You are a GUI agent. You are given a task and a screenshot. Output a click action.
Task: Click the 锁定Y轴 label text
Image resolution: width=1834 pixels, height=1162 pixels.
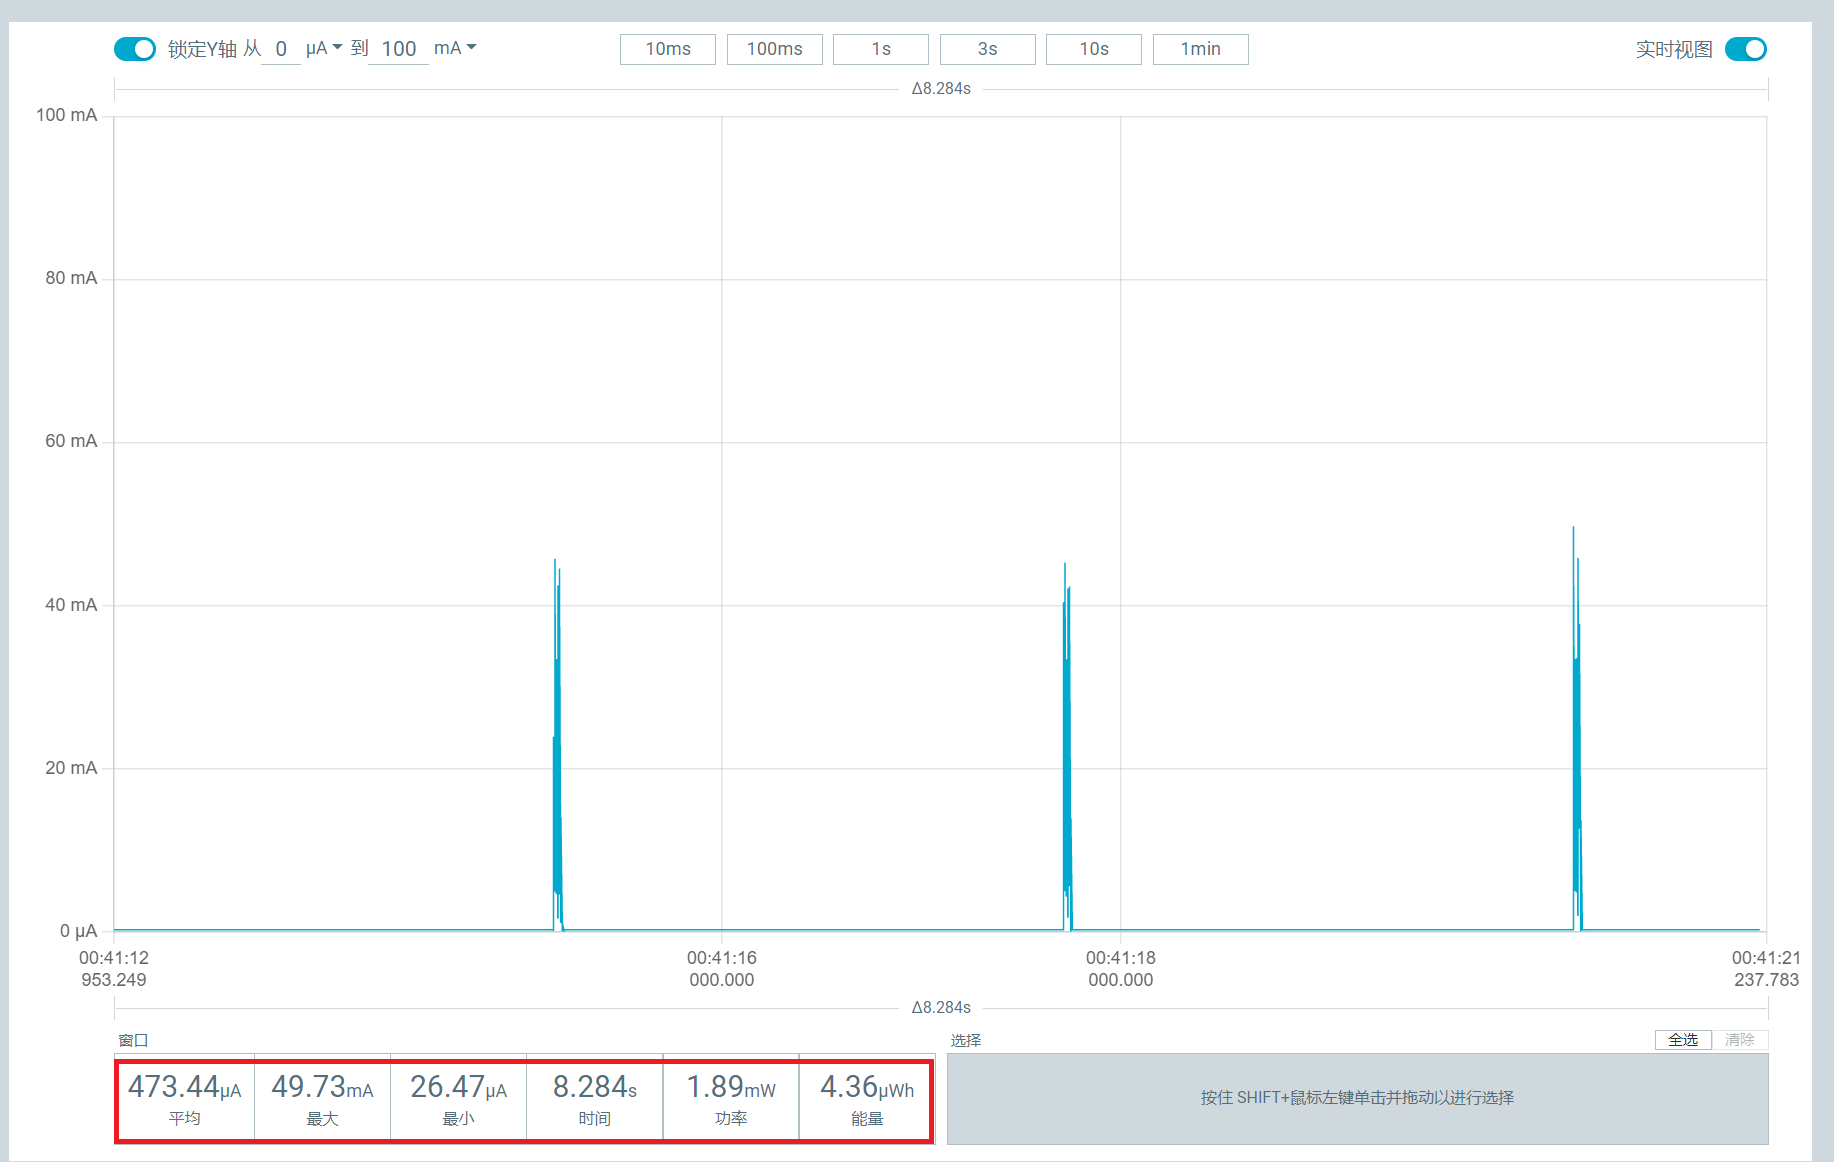203,49
